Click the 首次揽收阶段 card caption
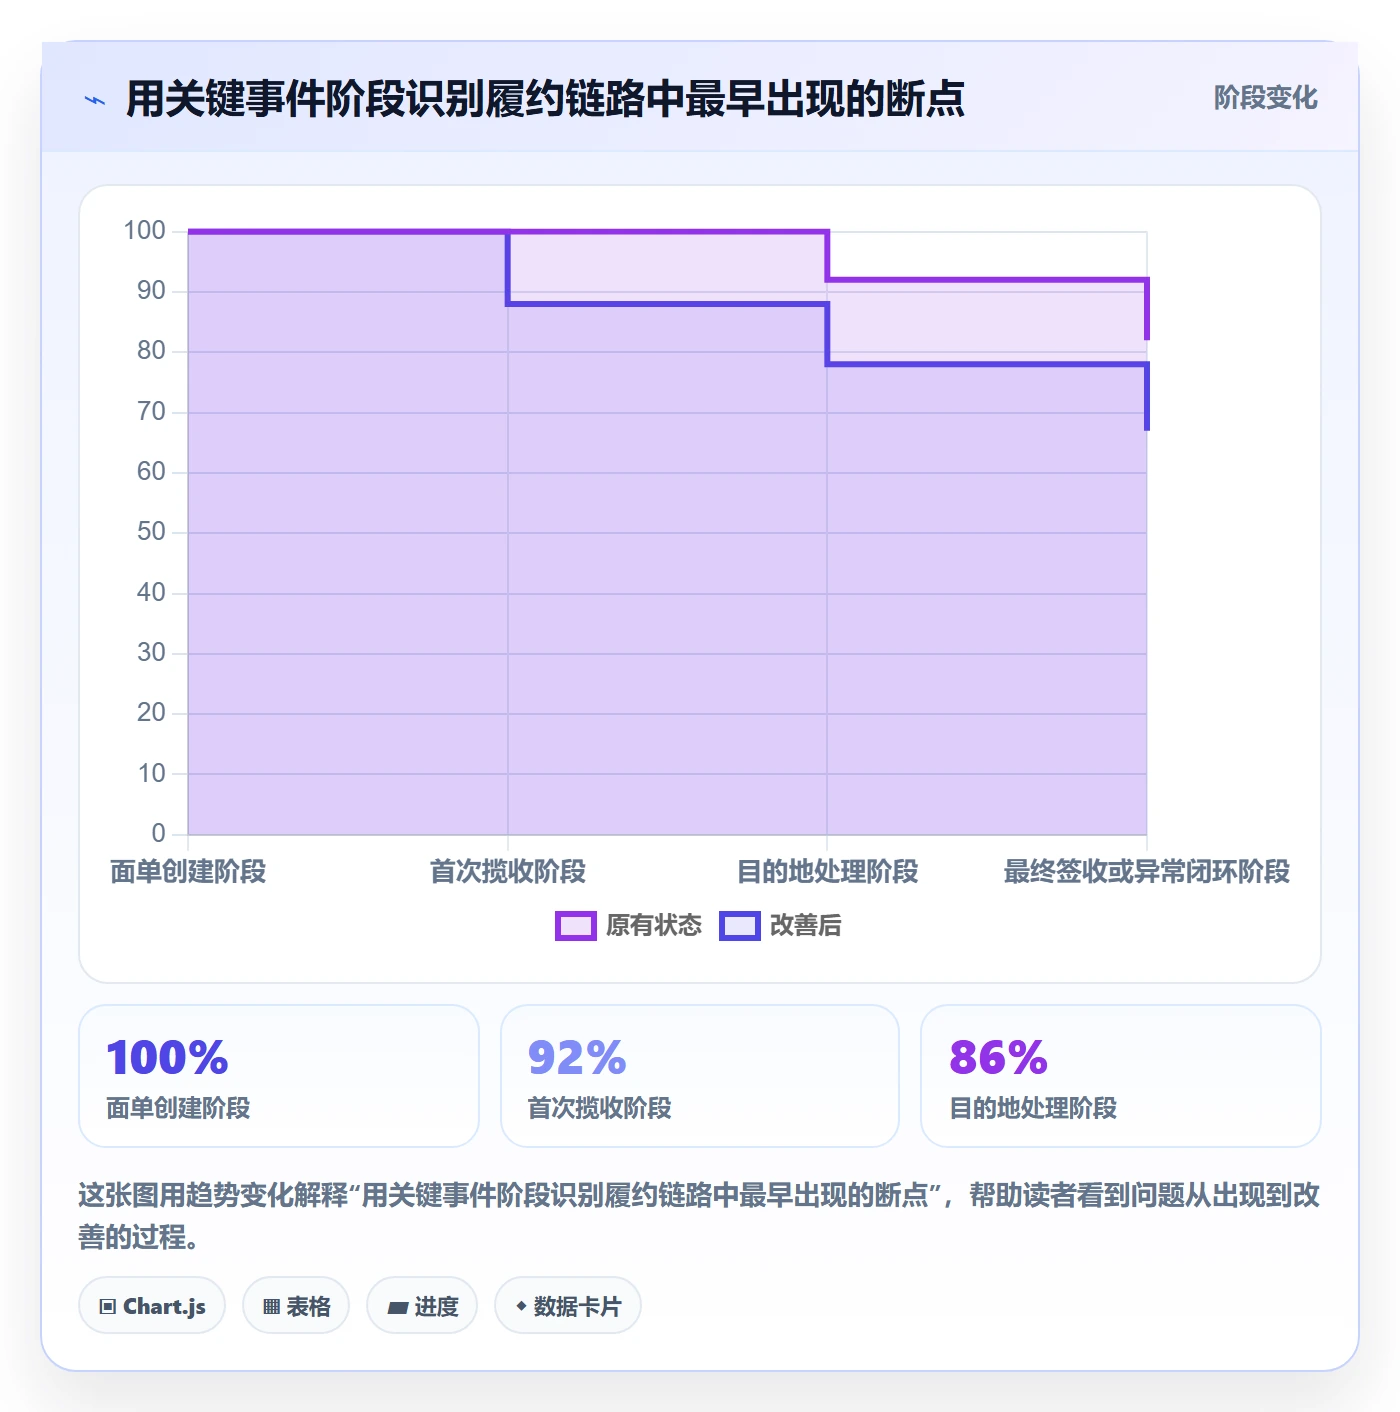This screenshot has height=1412, width=1400. 599,1108
